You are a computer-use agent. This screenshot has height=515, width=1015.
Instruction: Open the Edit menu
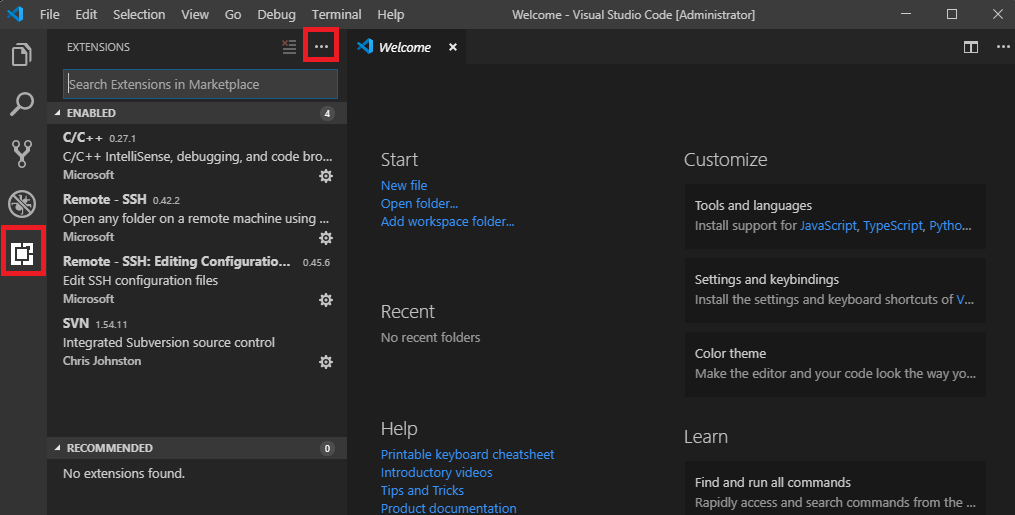tap(85, 14)
